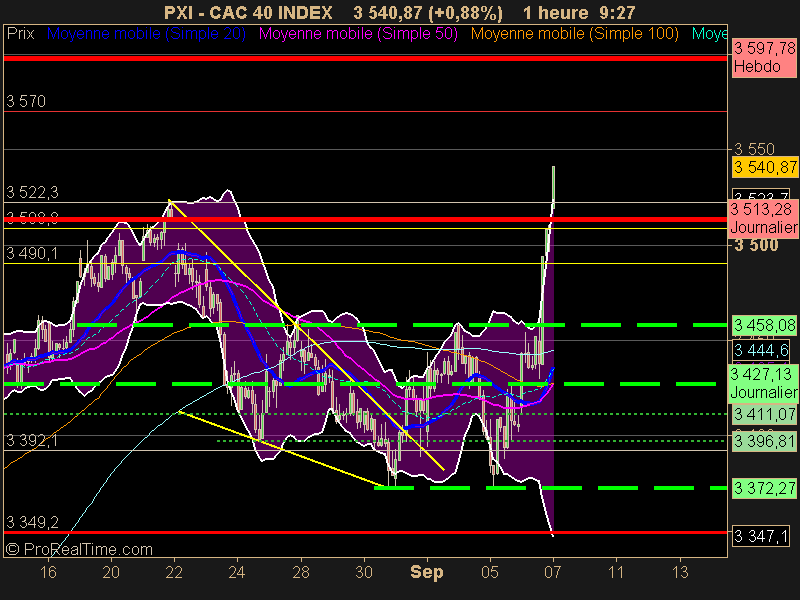This screenshot has height=600, width=800.
Task: Click the 3 411,07 level tag
Action: [x=764, y=414]
